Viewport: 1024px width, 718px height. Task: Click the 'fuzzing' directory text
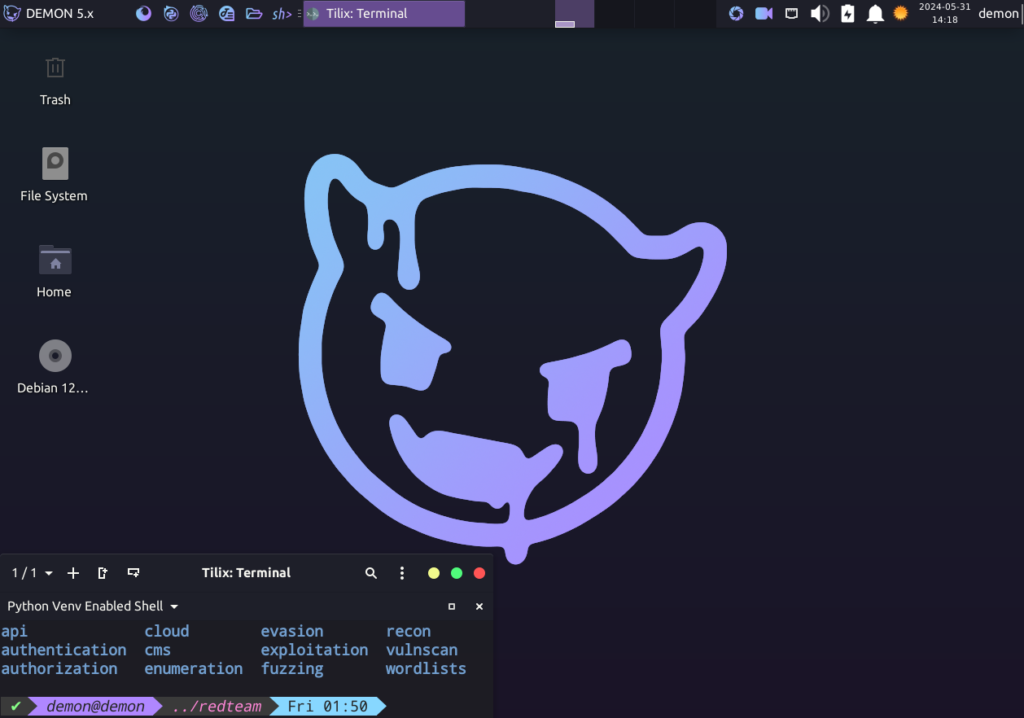[292, 669]
